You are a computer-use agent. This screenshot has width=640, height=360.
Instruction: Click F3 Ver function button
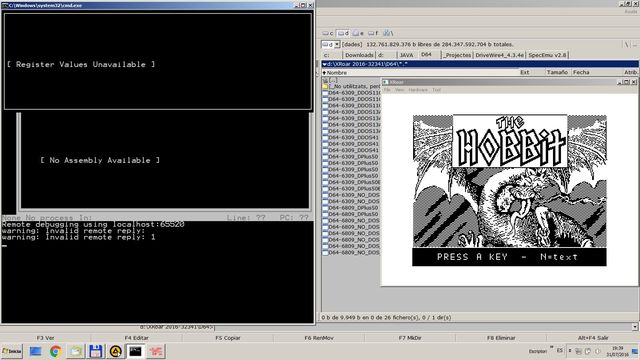click(45, 338)
